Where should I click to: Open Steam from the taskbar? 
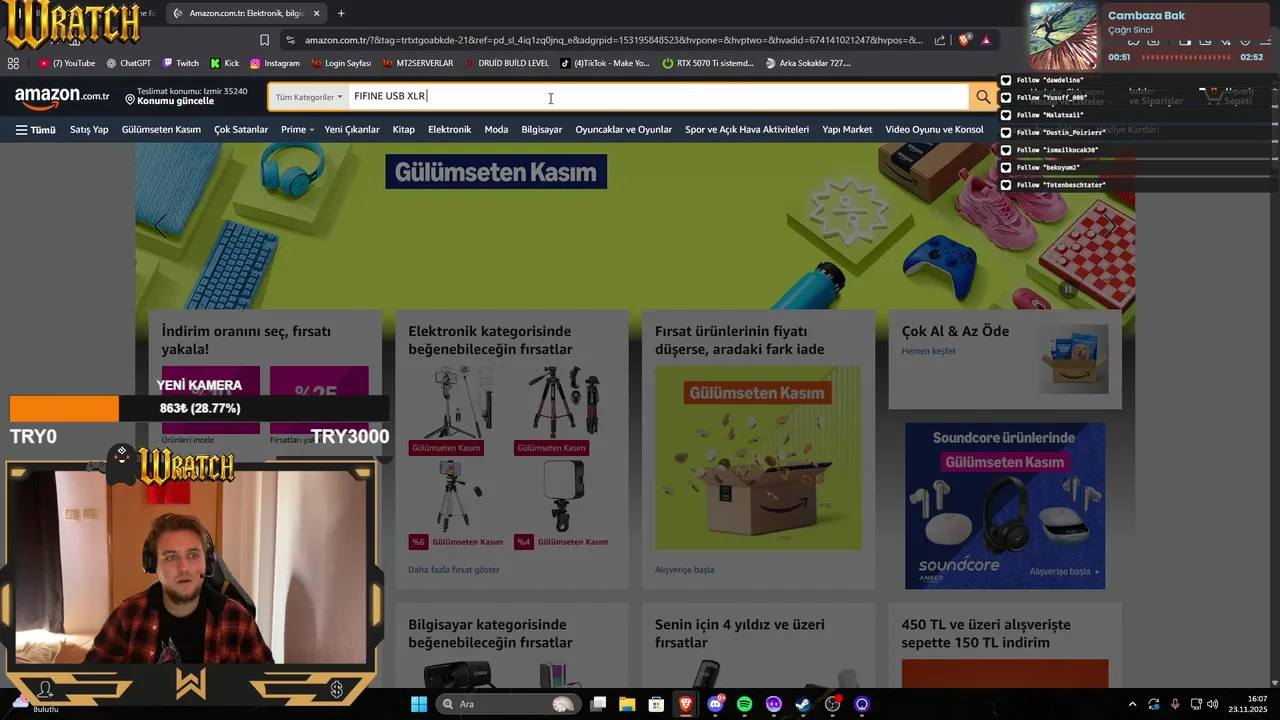click(803, 704)
